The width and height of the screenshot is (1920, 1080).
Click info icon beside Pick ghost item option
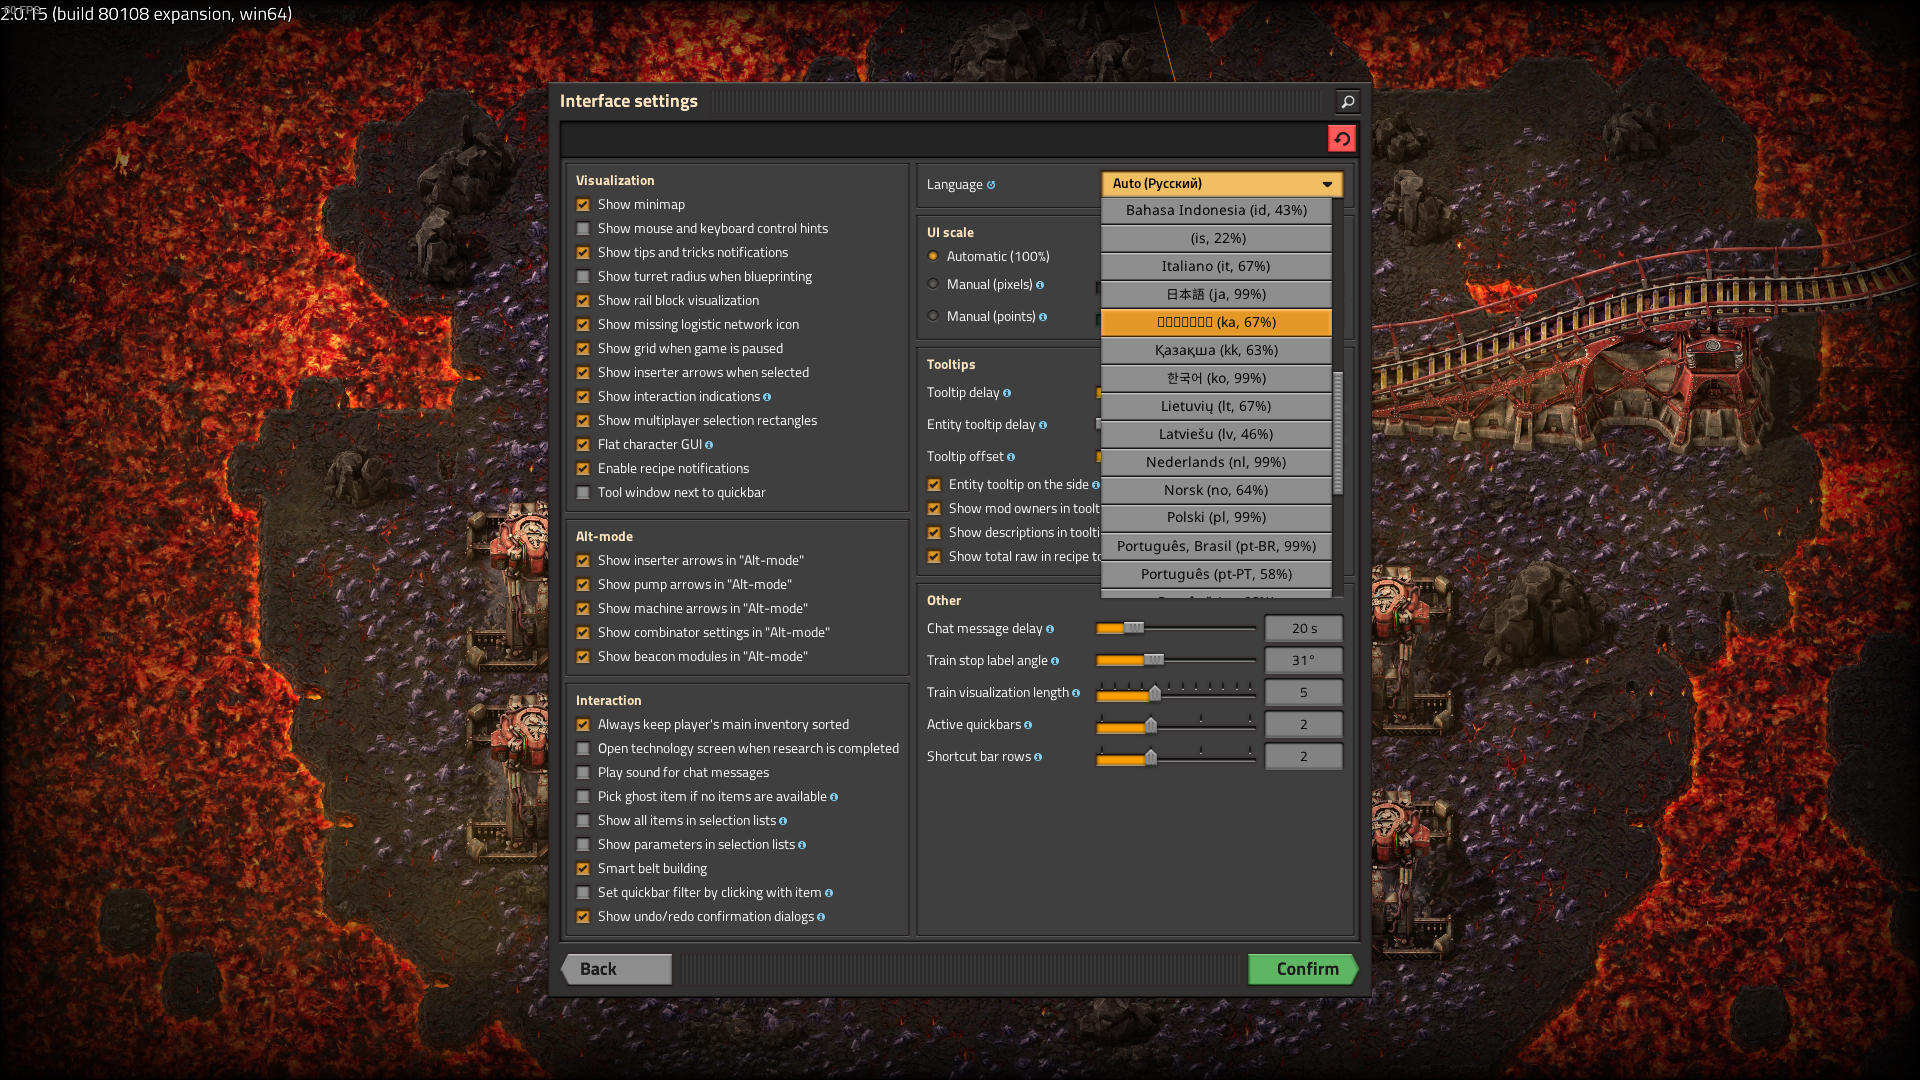834,797
